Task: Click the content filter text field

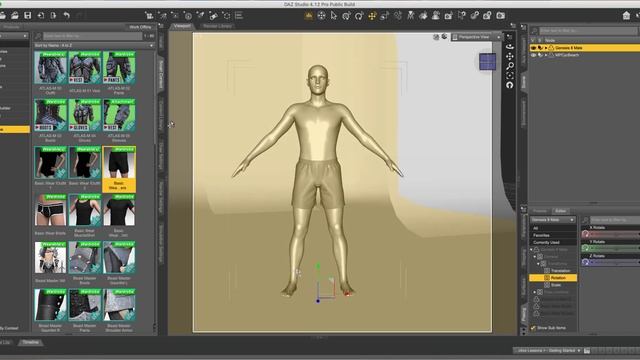Action: (x=92, y=36)
